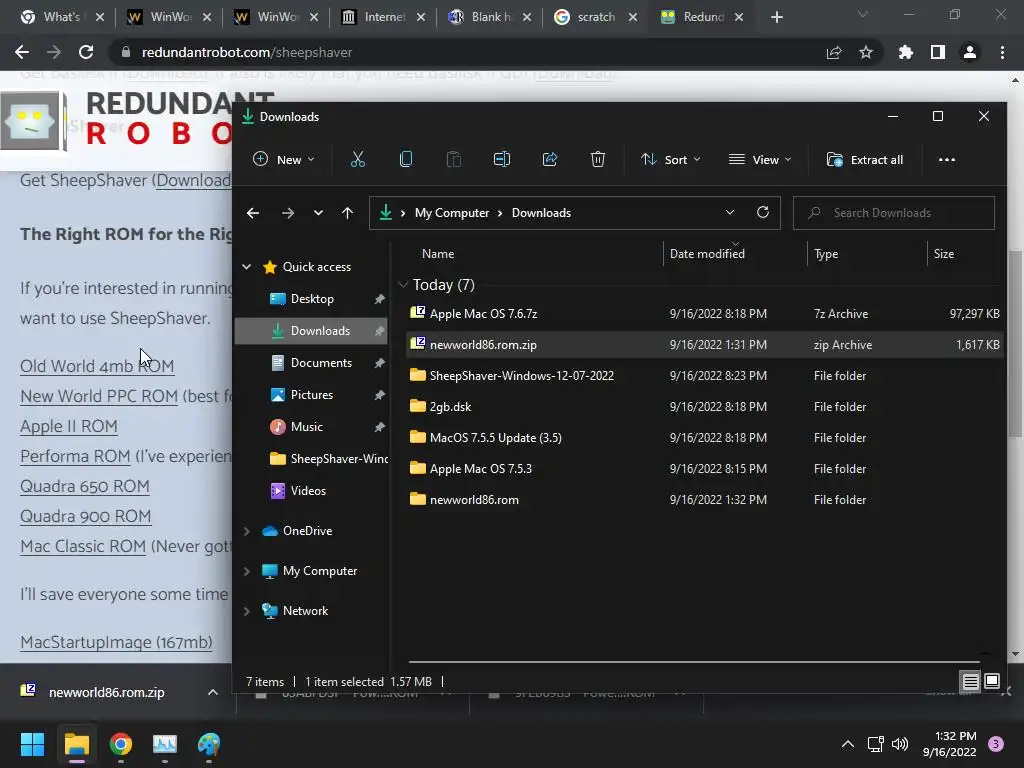
Task: Open File Explorer from the taskbar
Action: (x=76, y=744)
